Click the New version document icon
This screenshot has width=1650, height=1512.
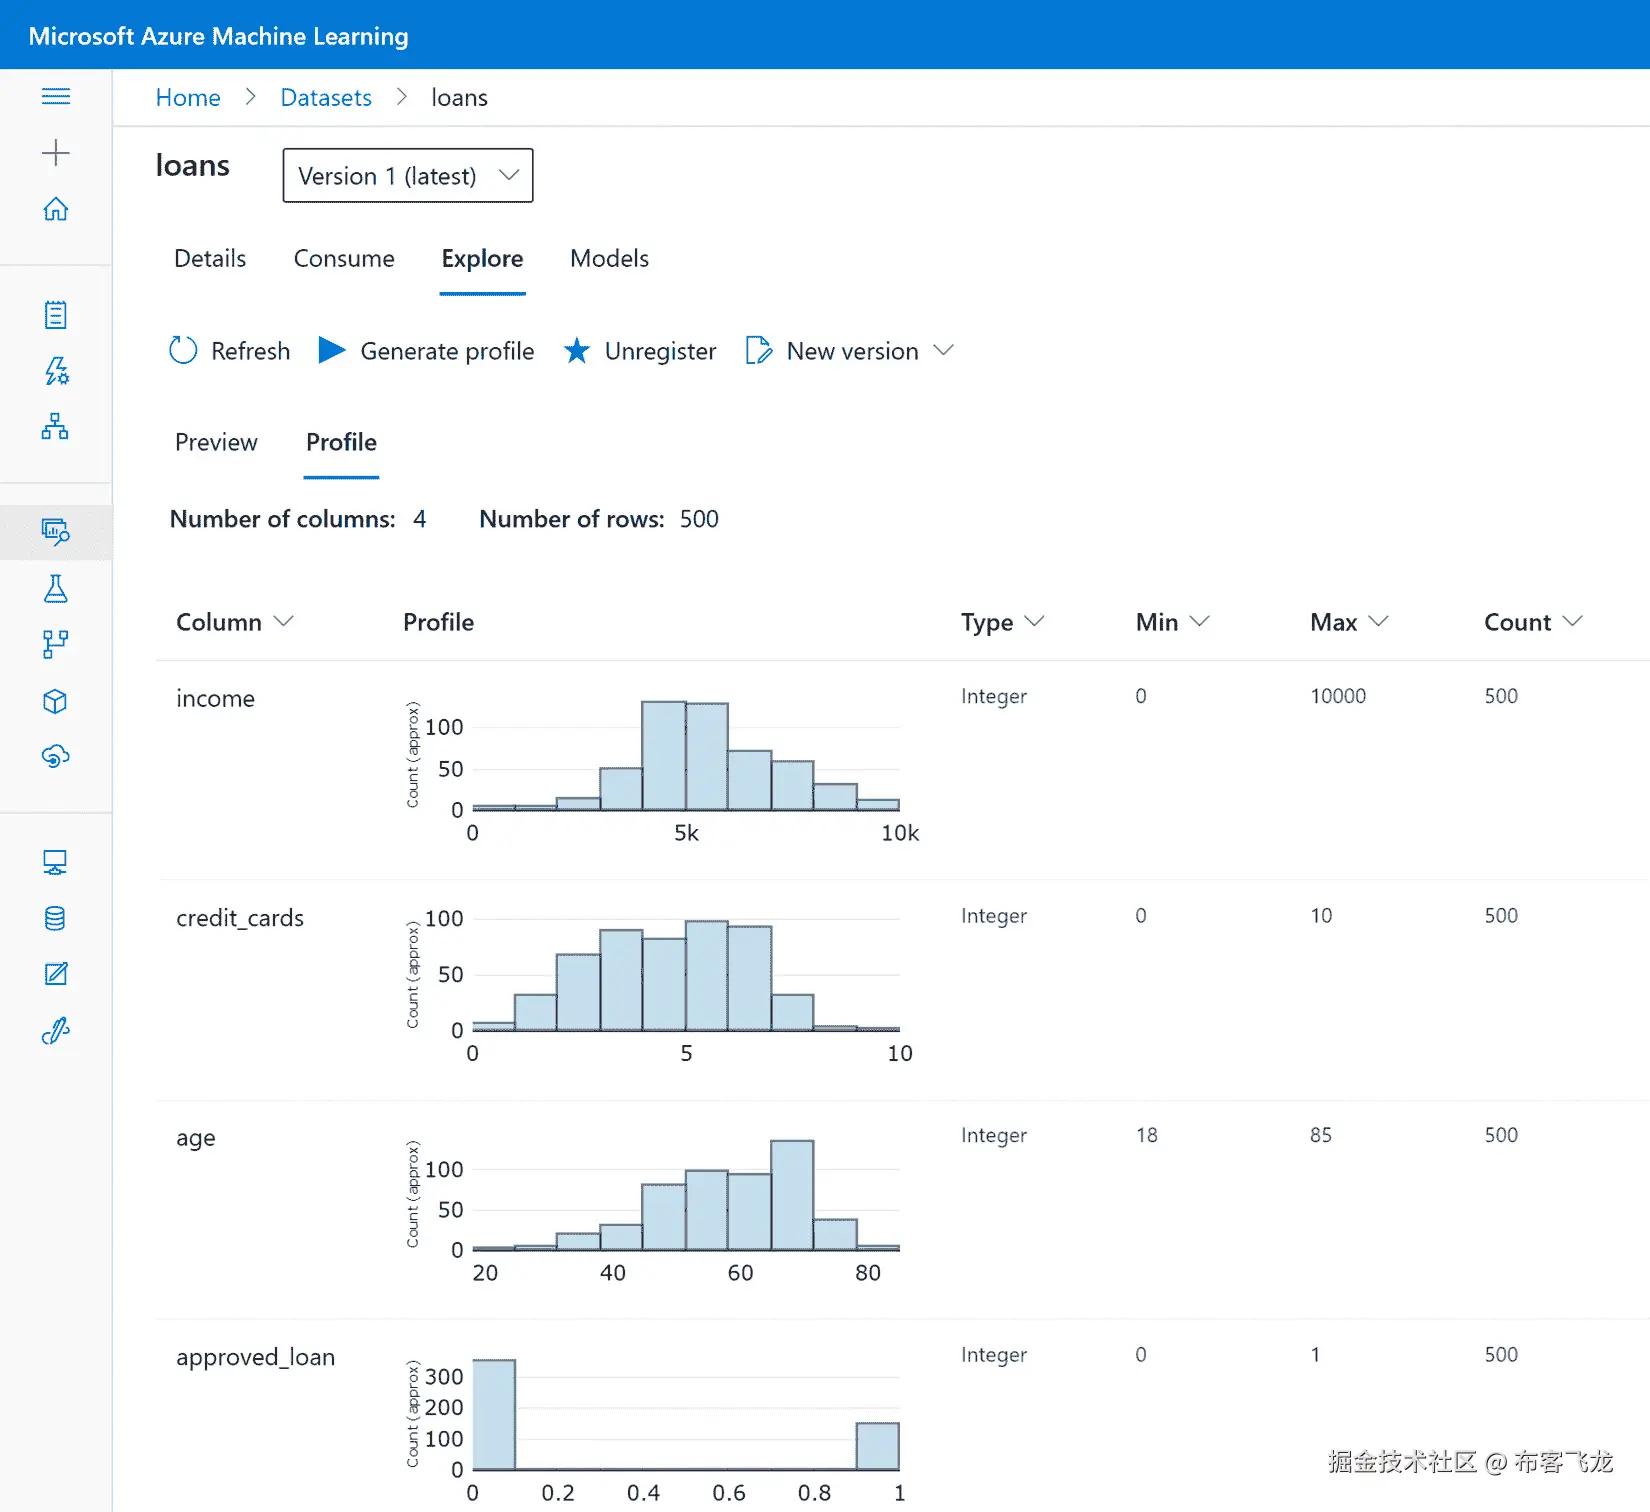[759, 350]
